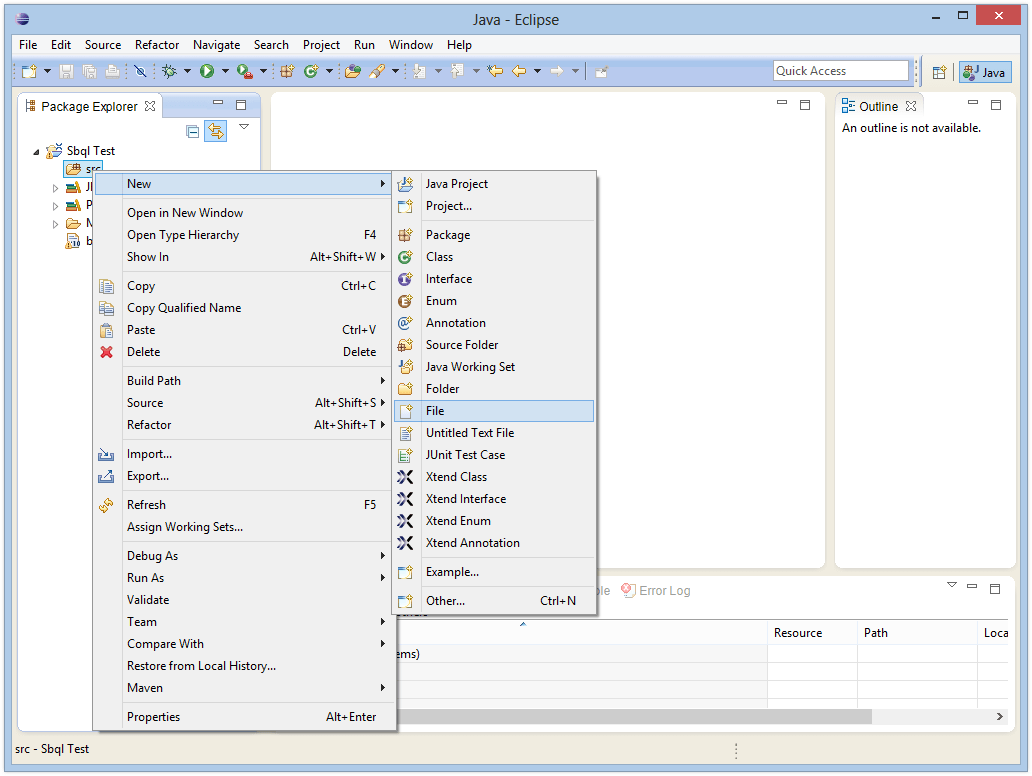
Task: Open the Refactor menu in menu bar
Action: (157, 45)
